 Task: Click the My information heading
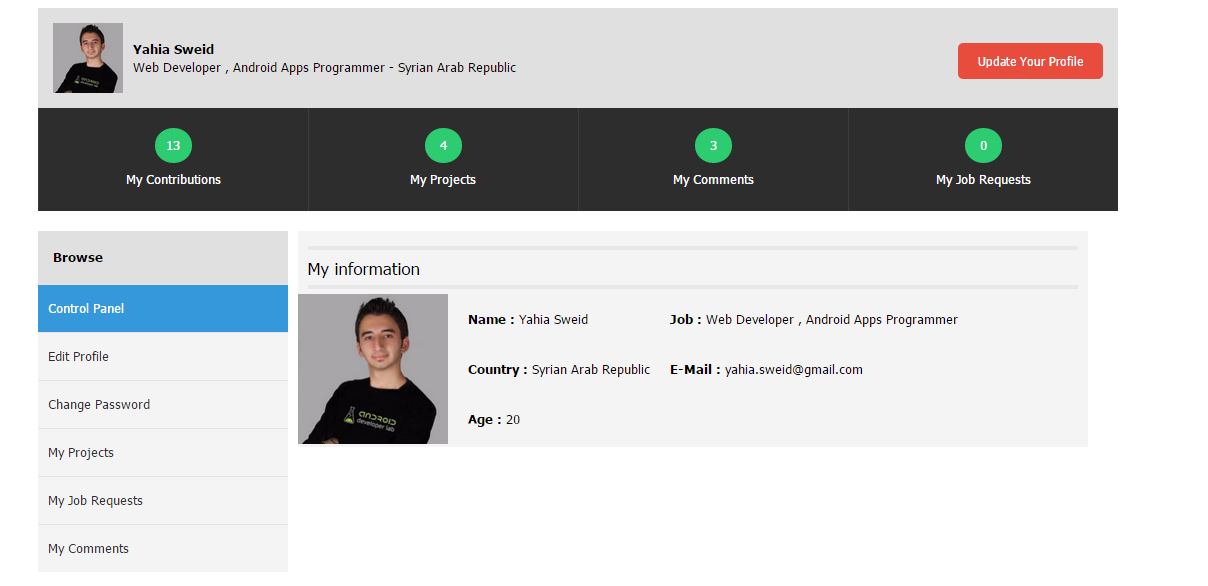(x=363, y=269)
